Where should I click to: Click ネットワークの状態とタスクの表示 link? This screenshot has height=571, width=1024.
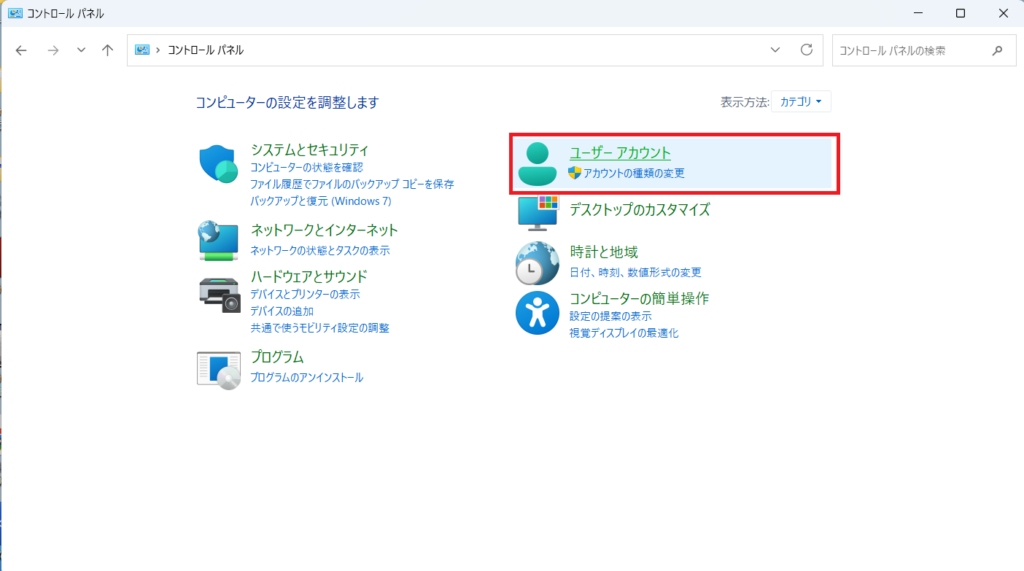pos(320,250)
